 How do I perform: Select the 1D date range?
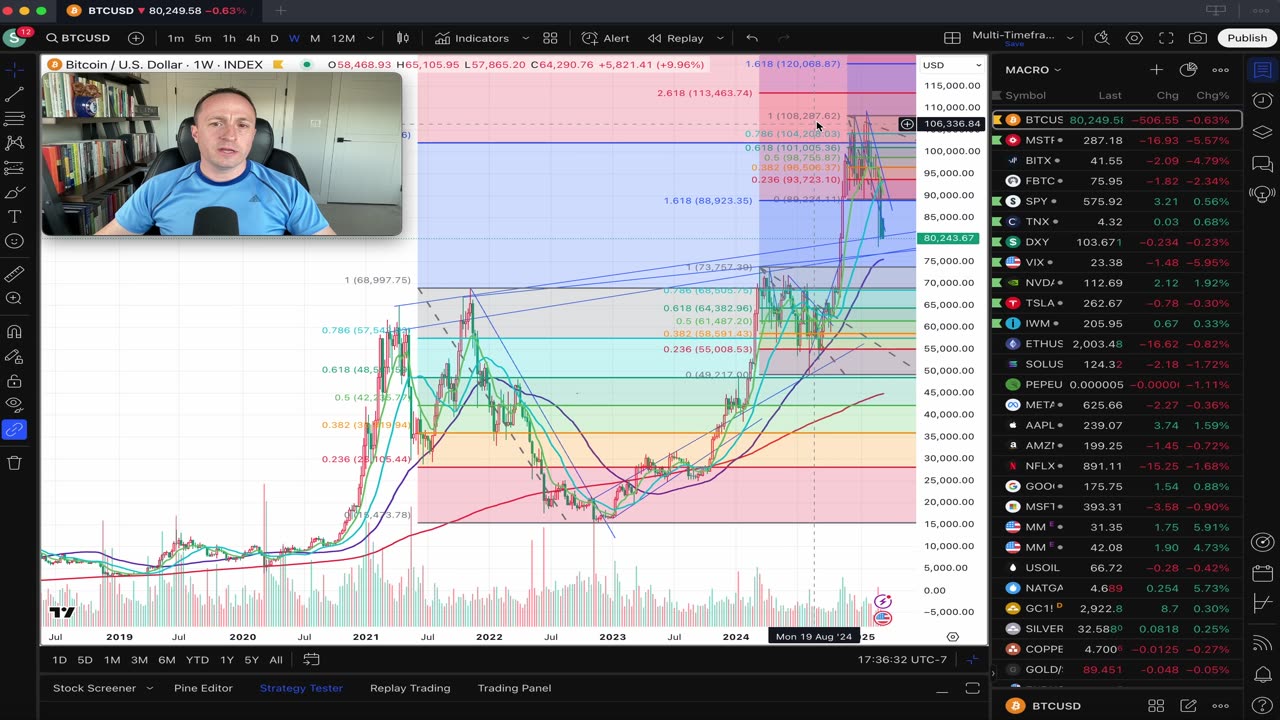pyautogui.click(x=59, y=660)
